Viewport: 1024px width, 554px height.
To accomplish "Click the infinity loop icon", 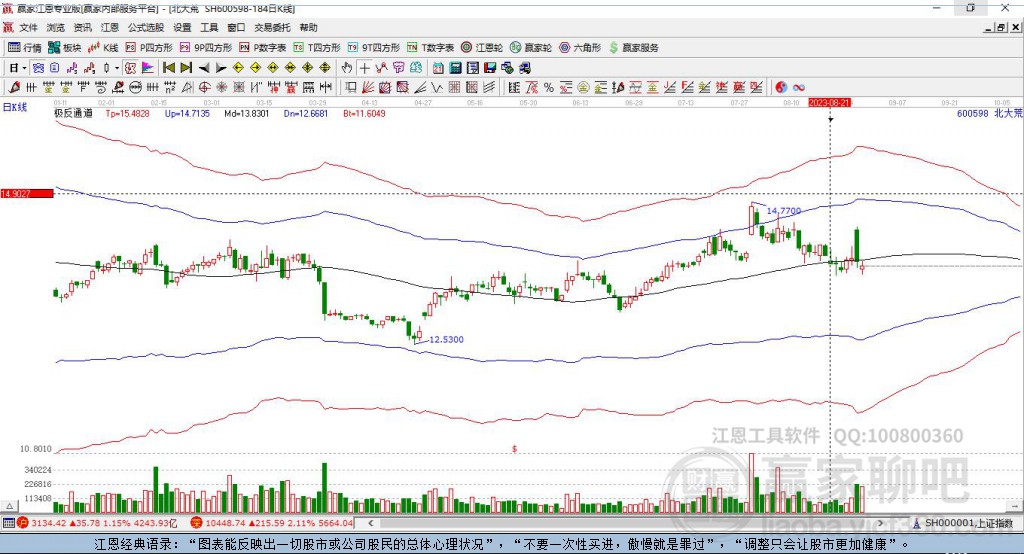I will [x=798, y=88].
